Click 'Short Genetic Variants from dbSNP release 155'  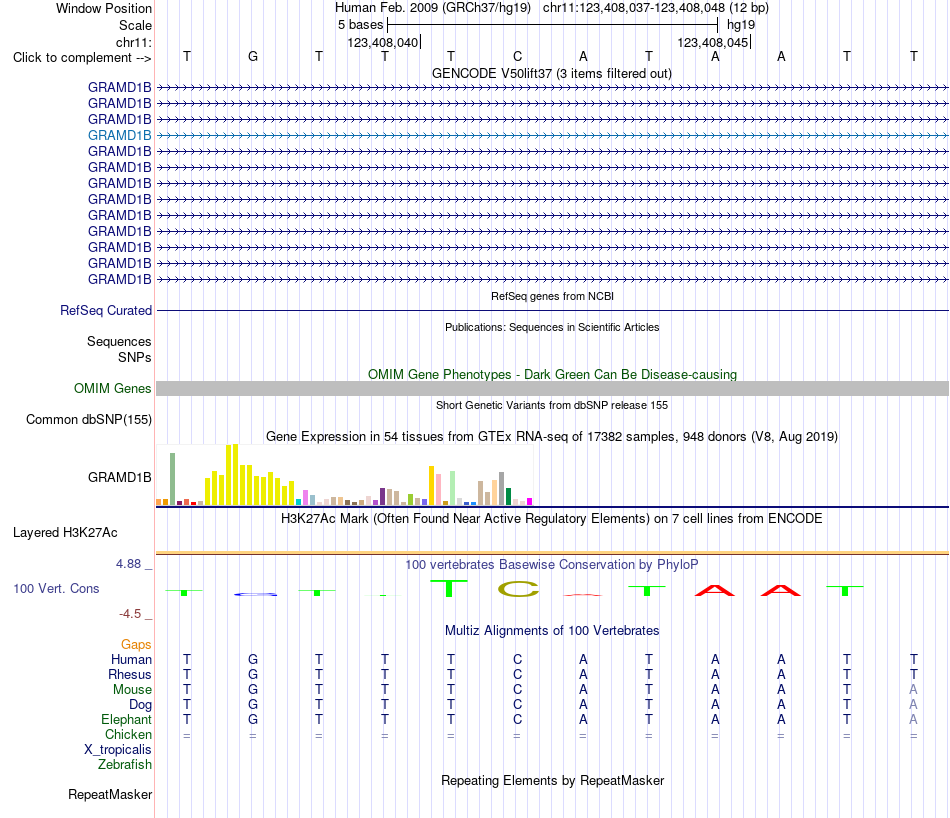coord(552,405)
